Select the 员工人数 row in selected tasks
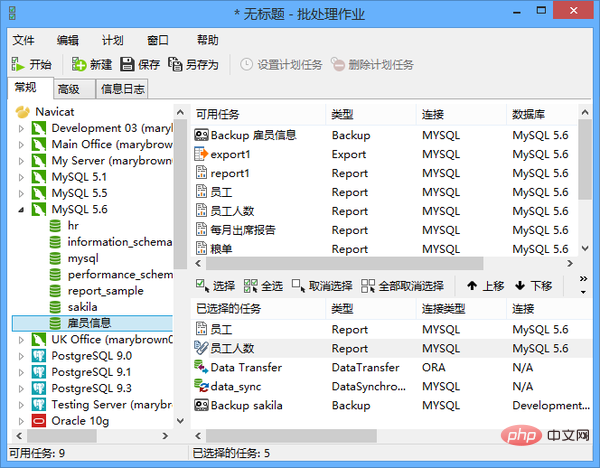 (391, 348)
